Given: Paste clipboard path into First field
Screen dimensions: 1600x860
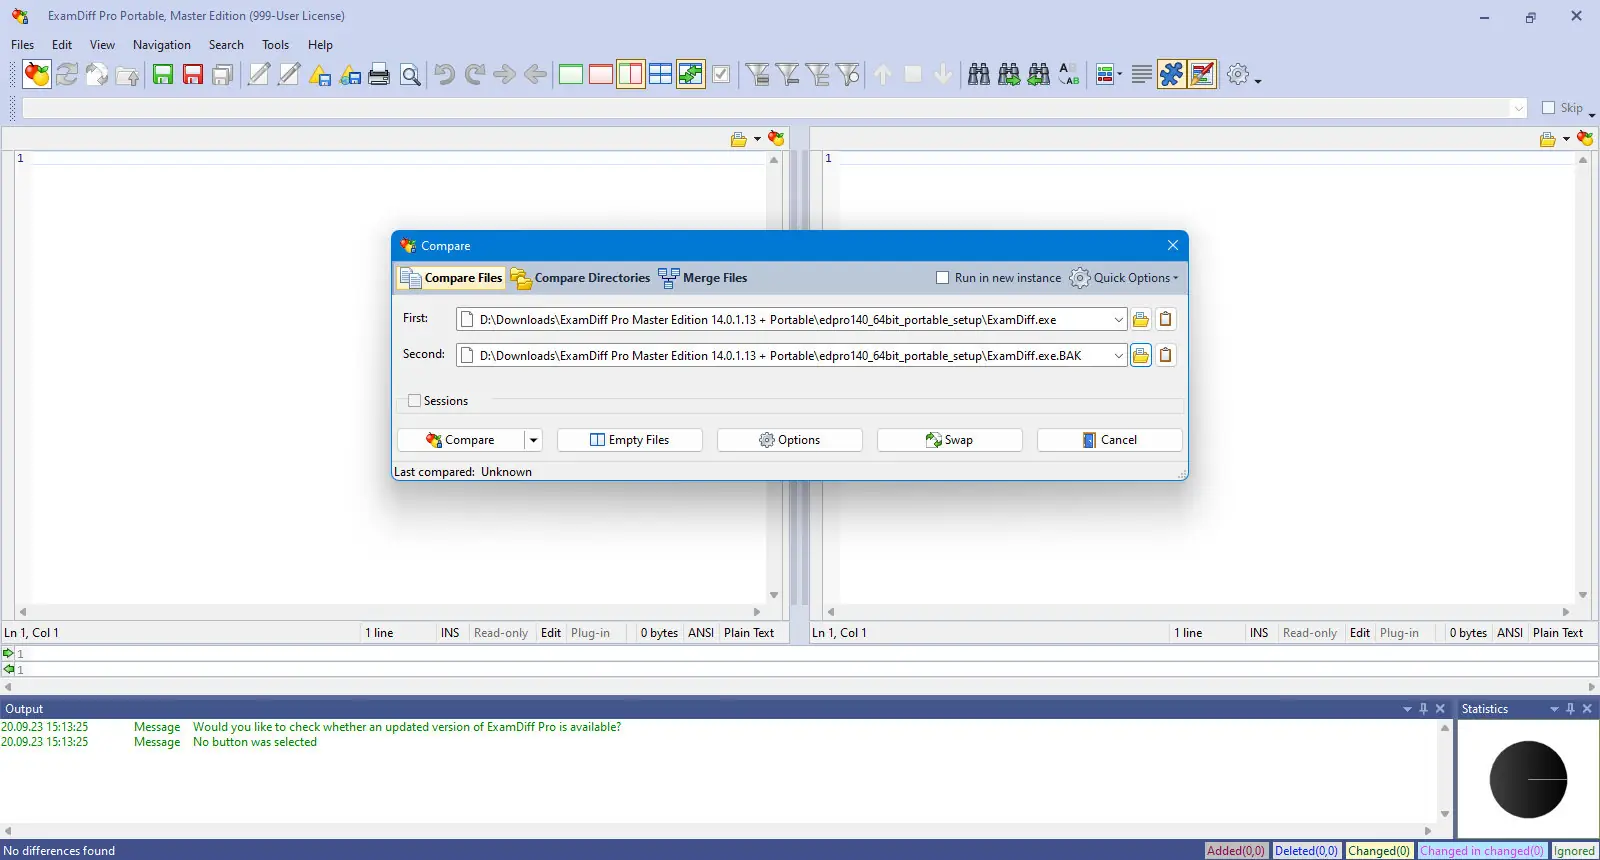Looking at the screenshot, I should tap(1166, 320).
